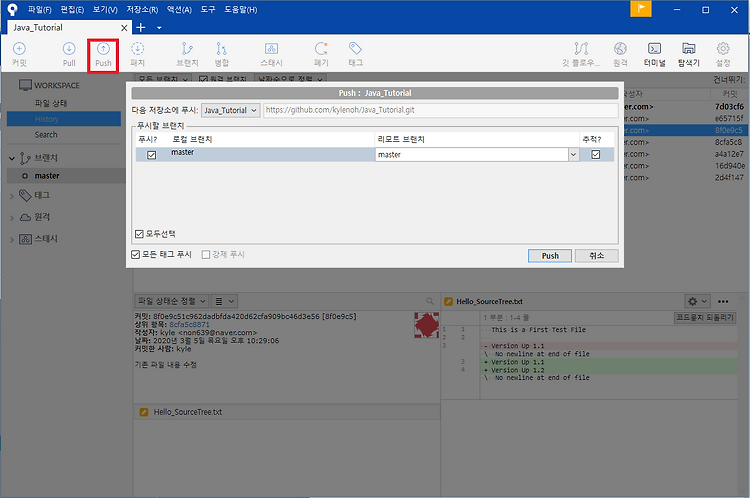Click the Branch (브랜치) toolbar icon
Screen dimensions: 750x498
187,54
